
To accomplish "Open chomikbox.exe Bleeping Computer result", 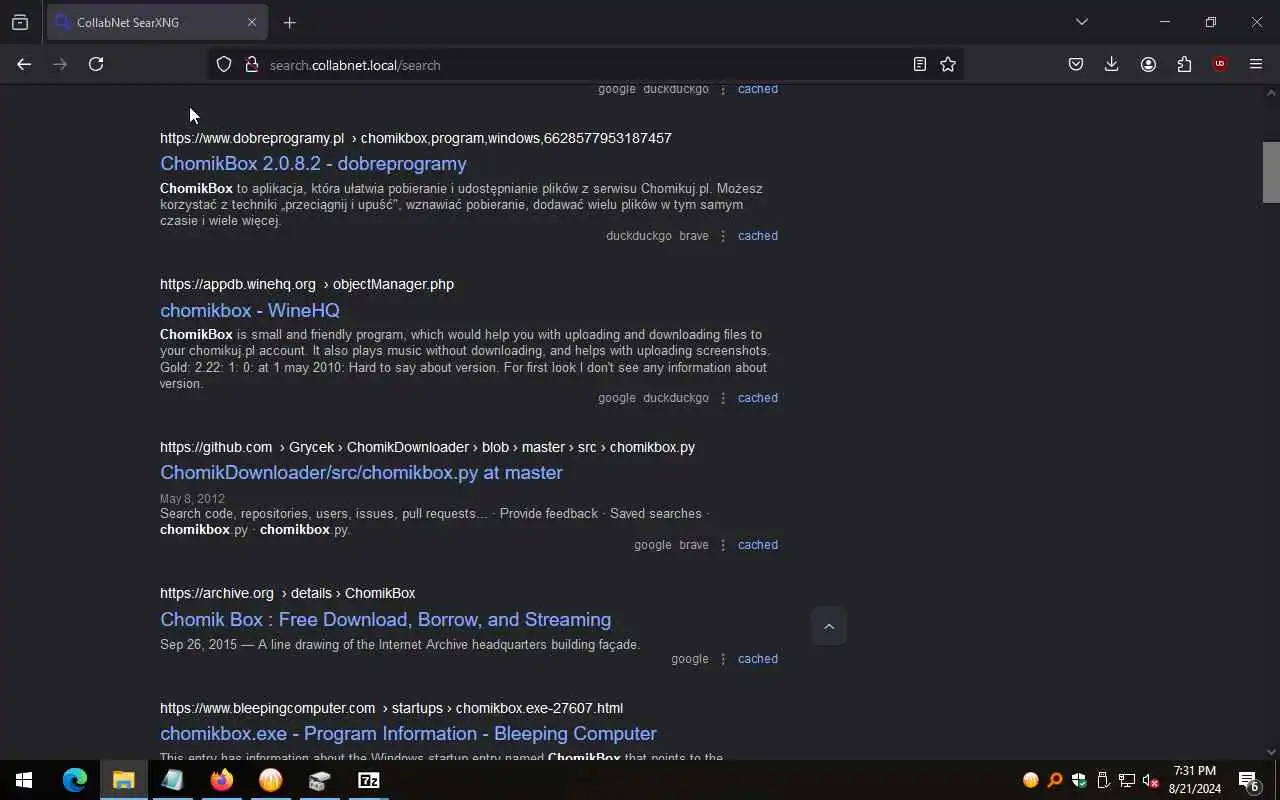I will click(408, 733).
